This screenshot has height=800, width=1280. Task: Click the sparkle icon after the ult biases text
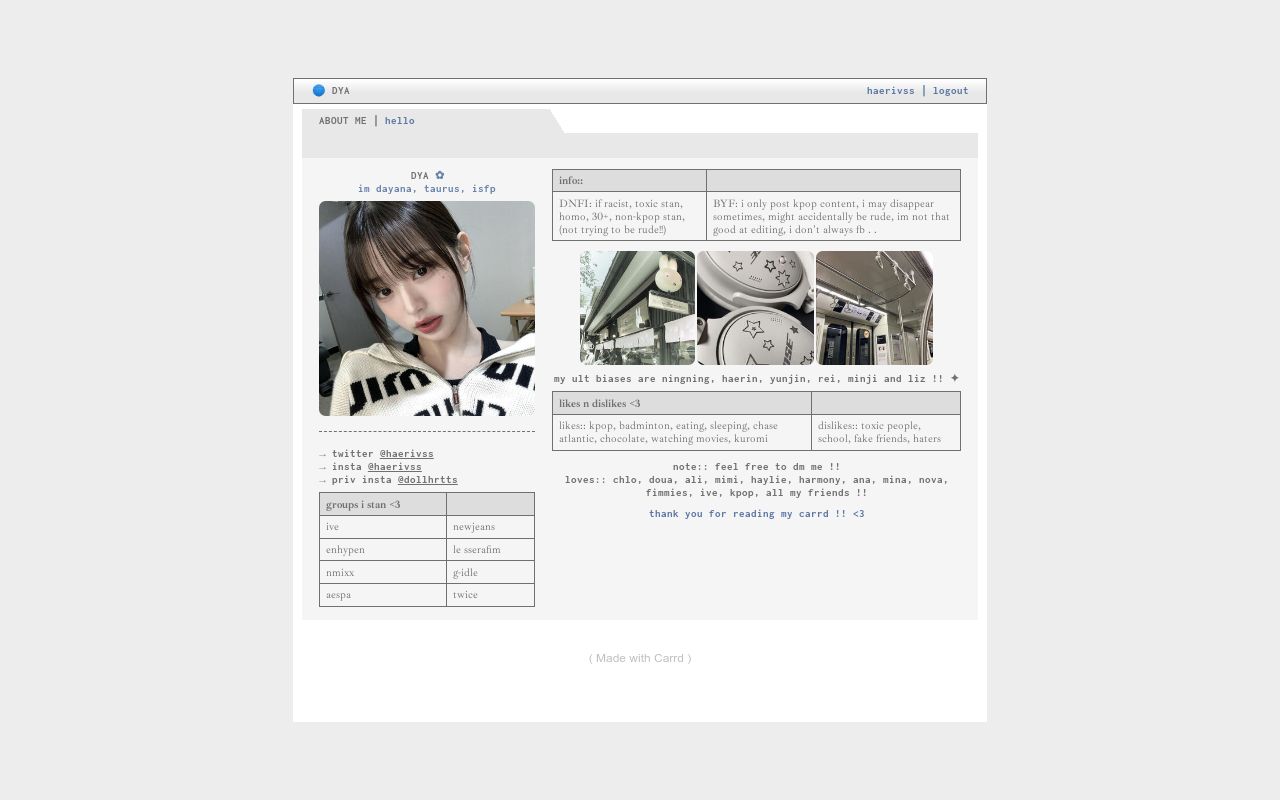tap(955, 378)
